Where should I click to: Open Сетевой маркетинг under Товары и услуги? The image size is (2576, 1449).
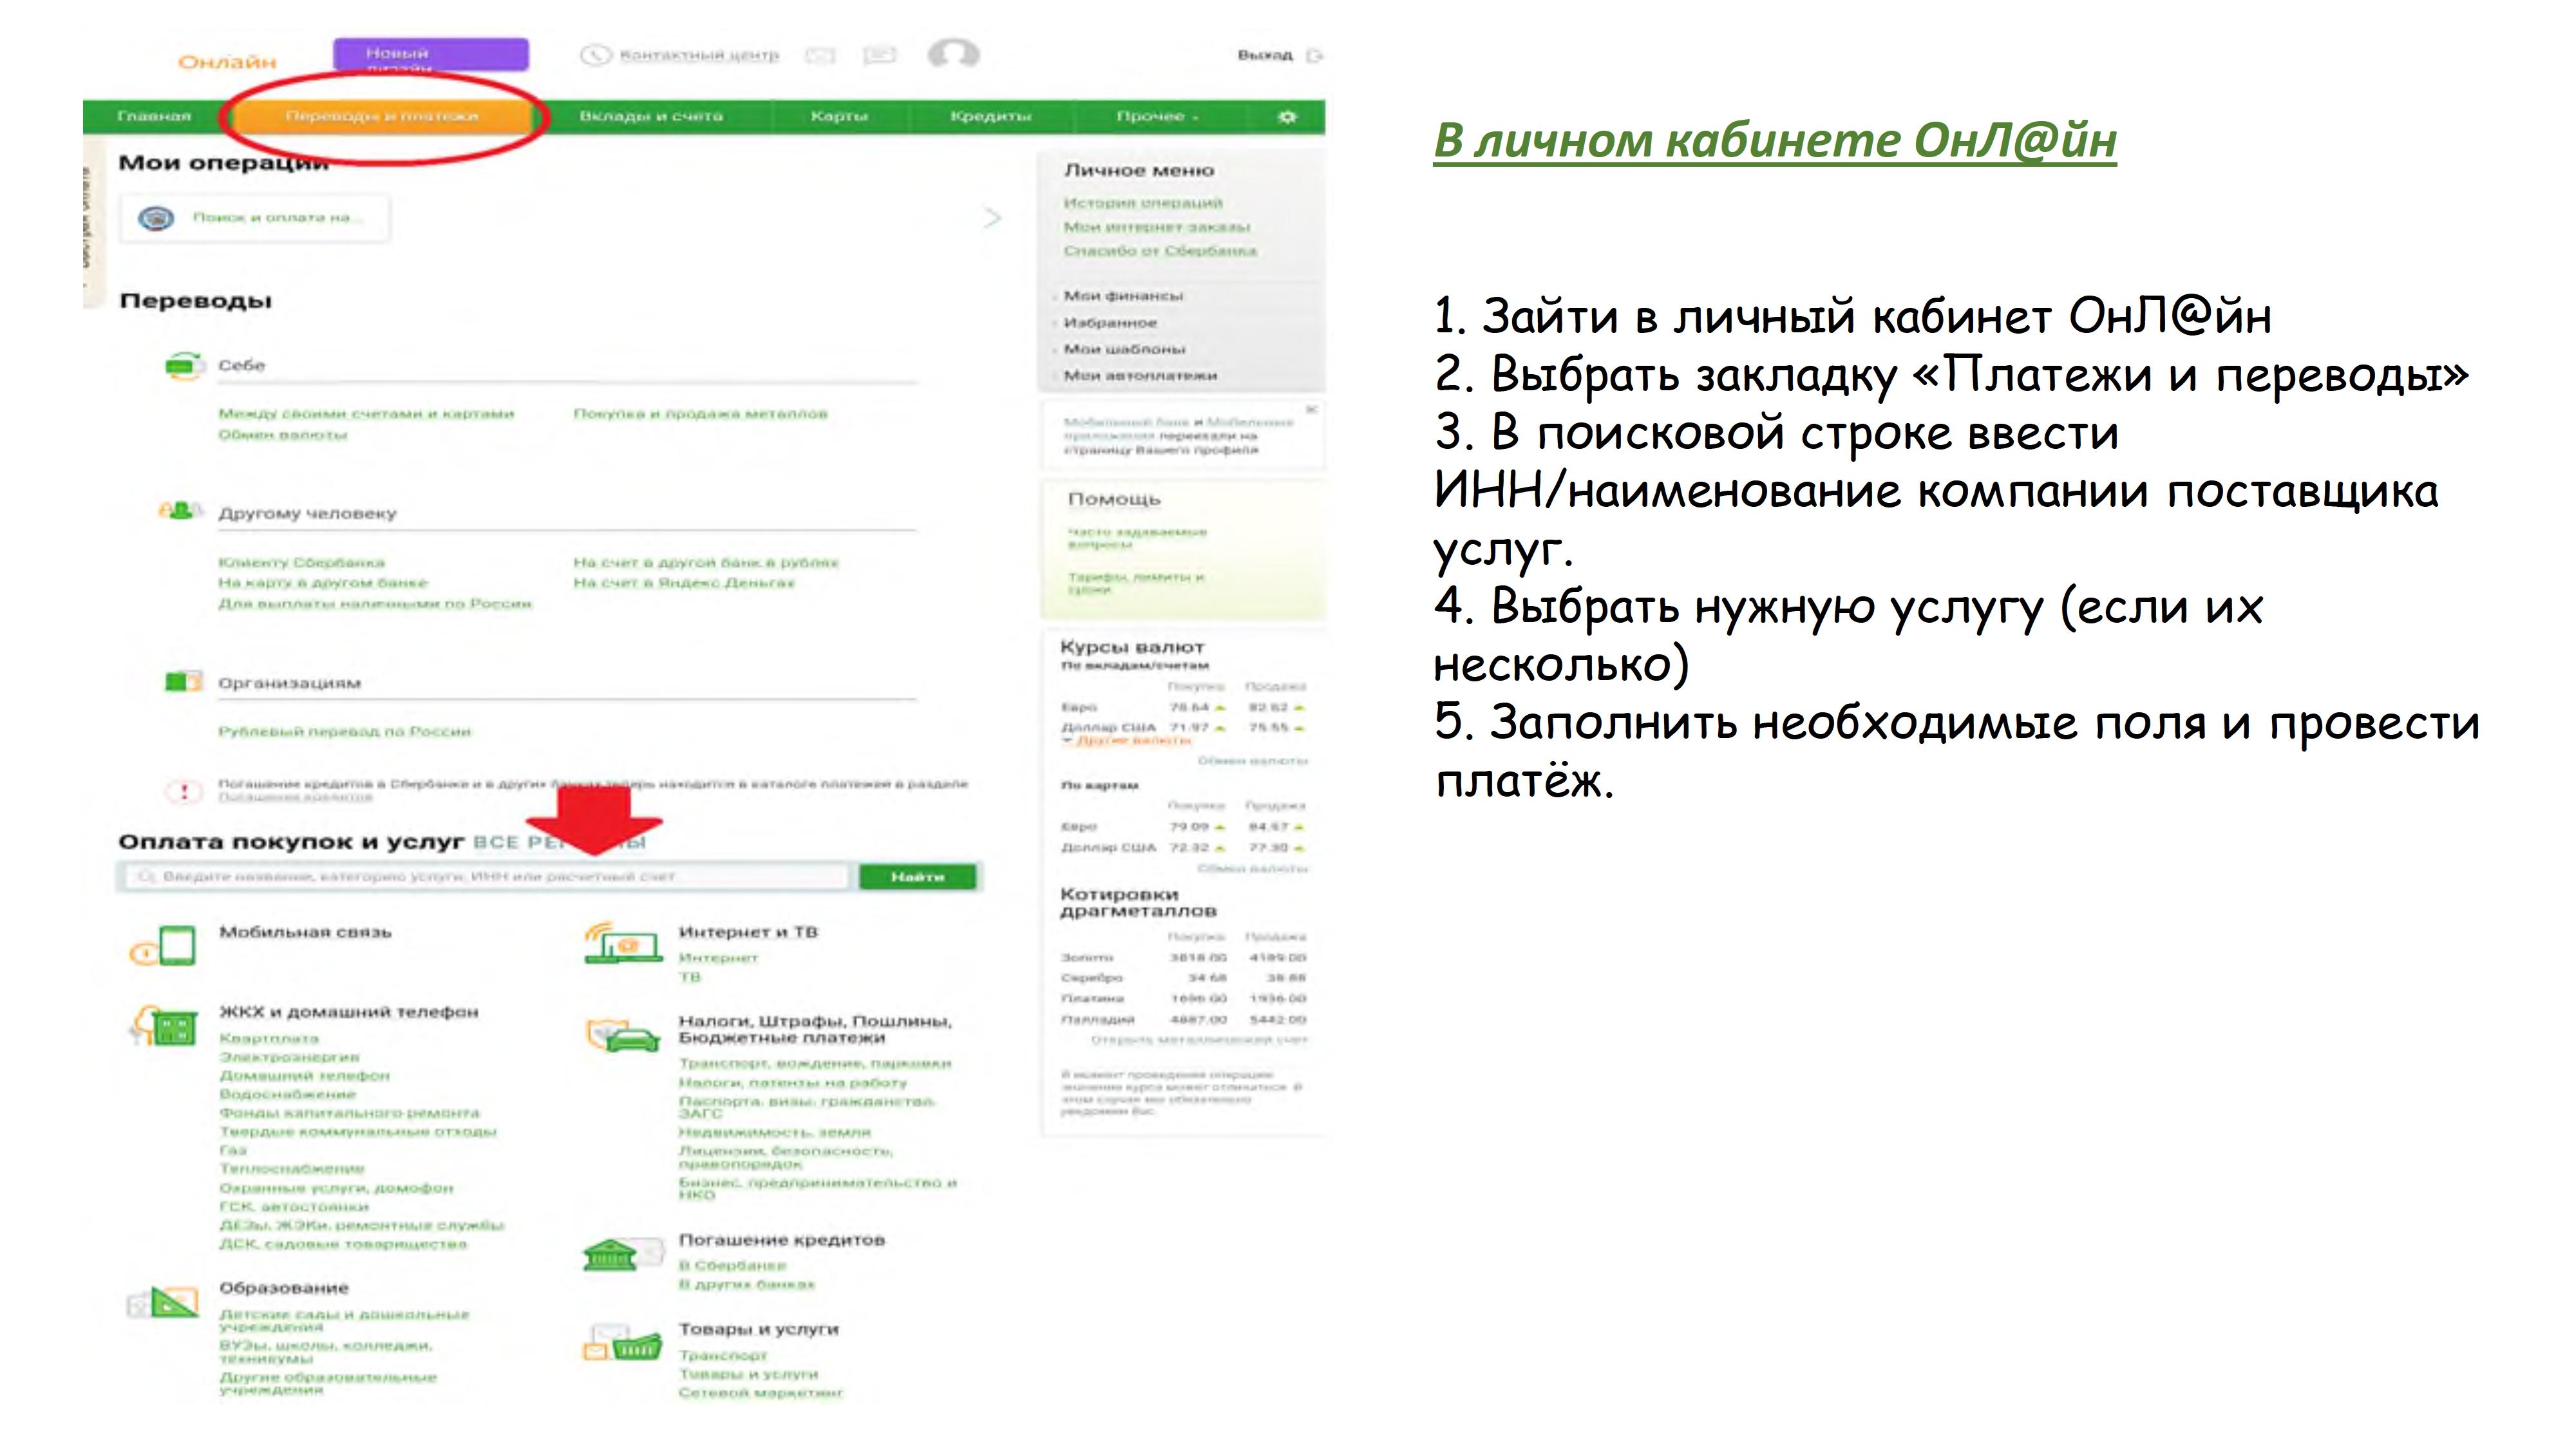click(x=761, y=1393)
